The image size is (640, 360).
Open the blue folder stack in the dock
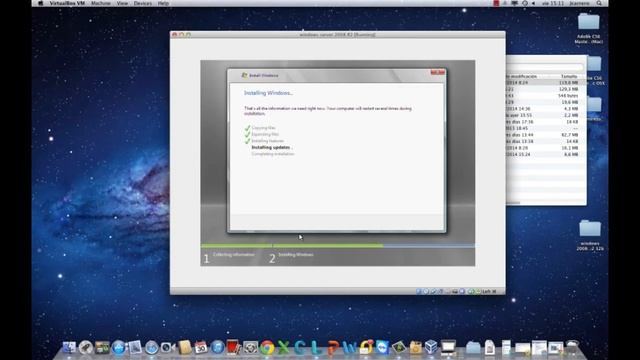pyautogui.click(x=473, y=347)
